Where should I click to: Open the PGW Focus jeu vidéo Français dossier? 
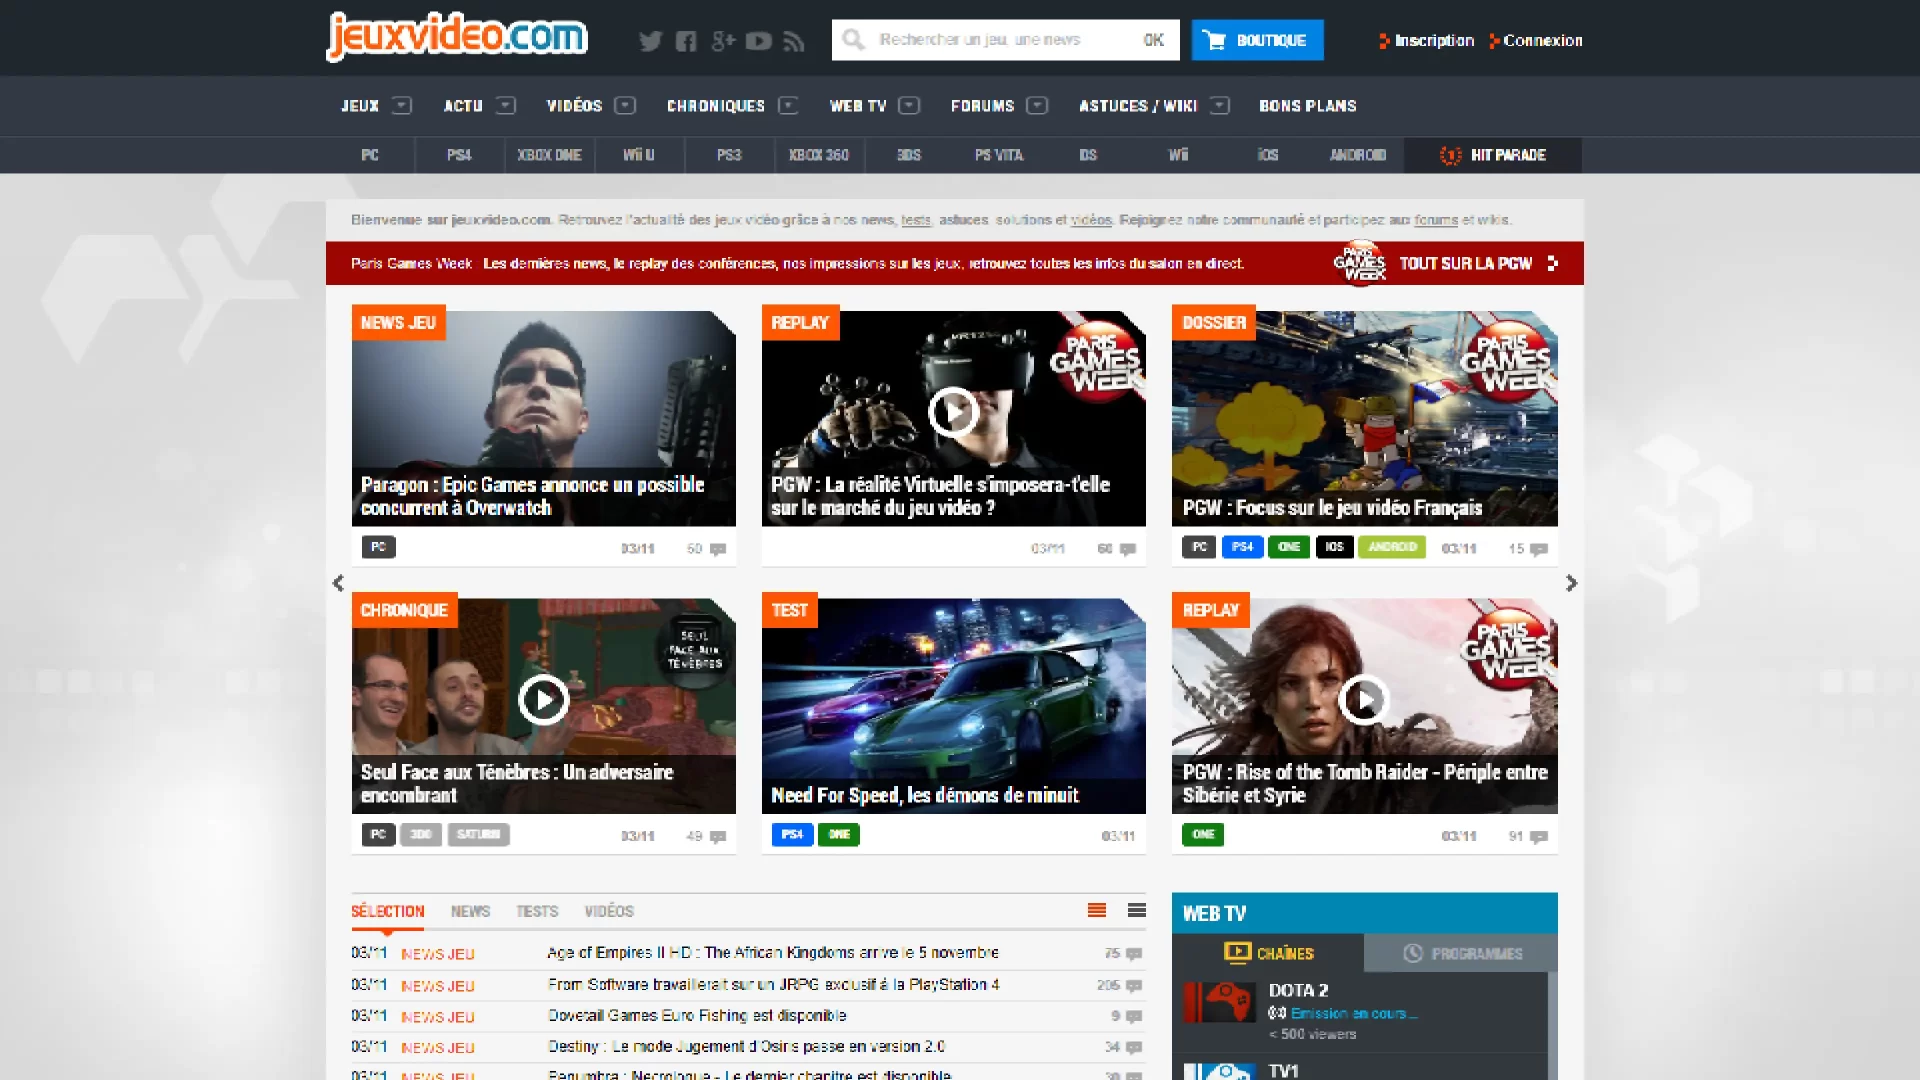pos(1364,418)
